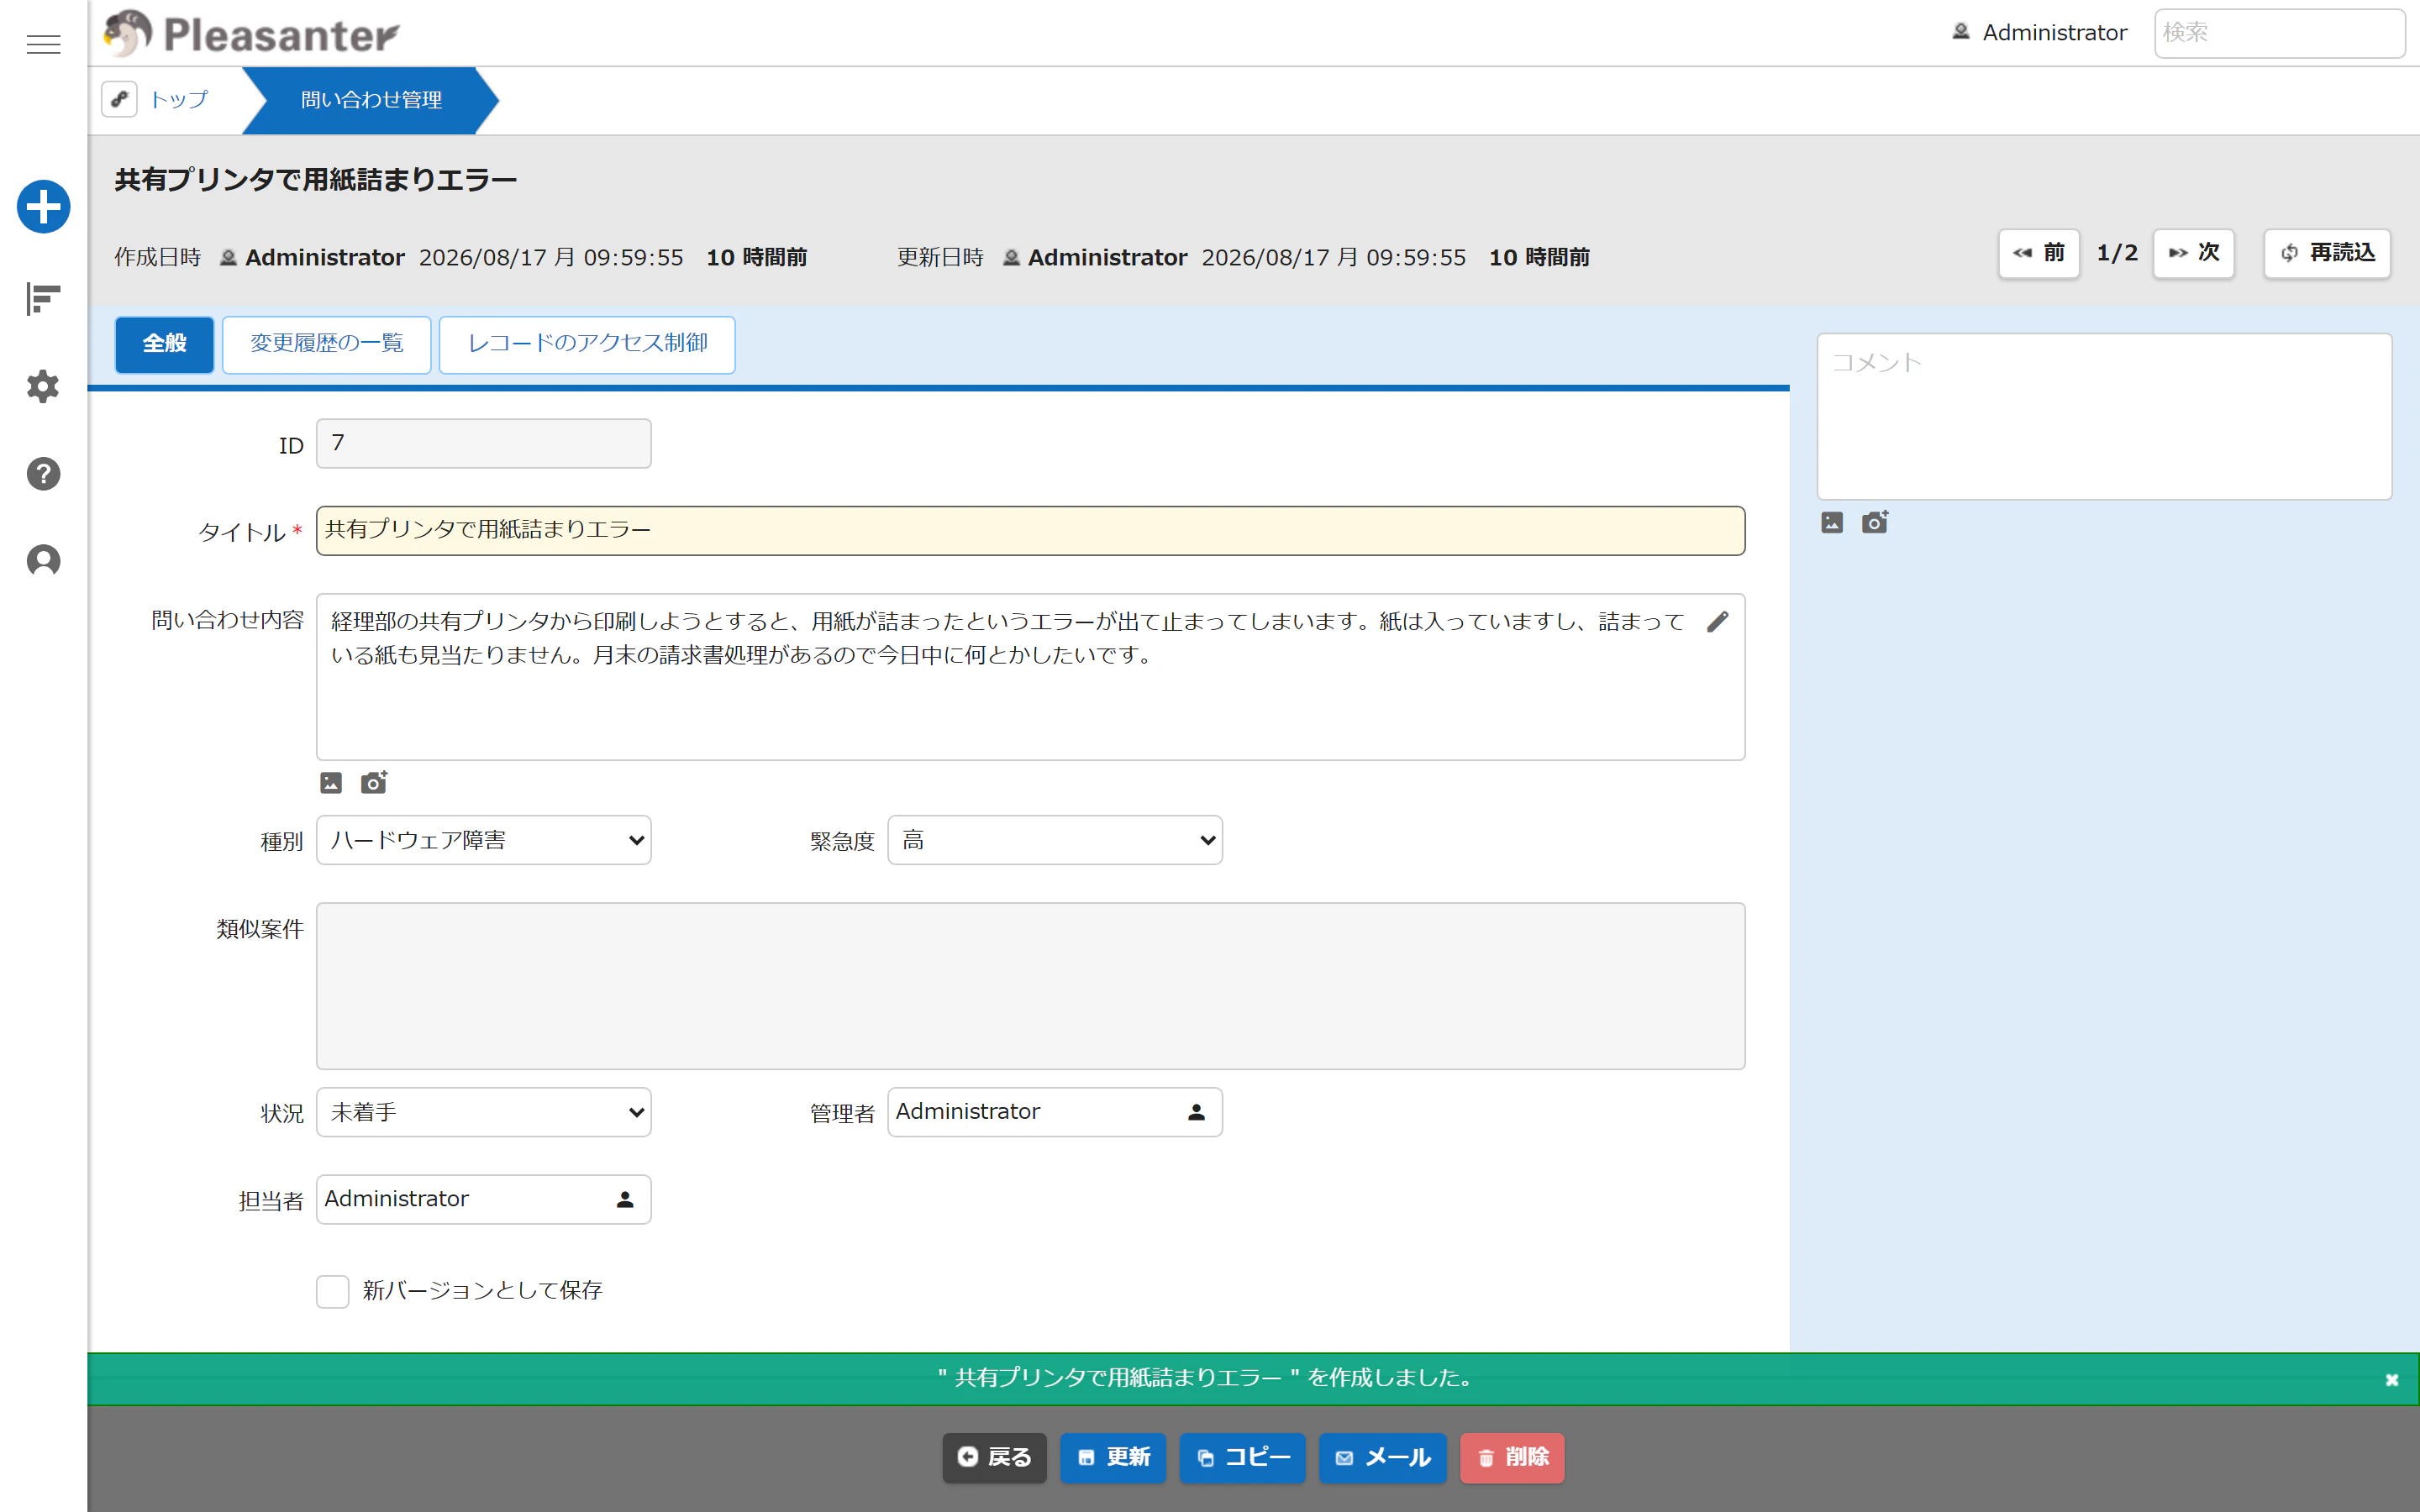Open the question mark help icon
Screen dimensions: 2420x1512
tap(43, 474)
